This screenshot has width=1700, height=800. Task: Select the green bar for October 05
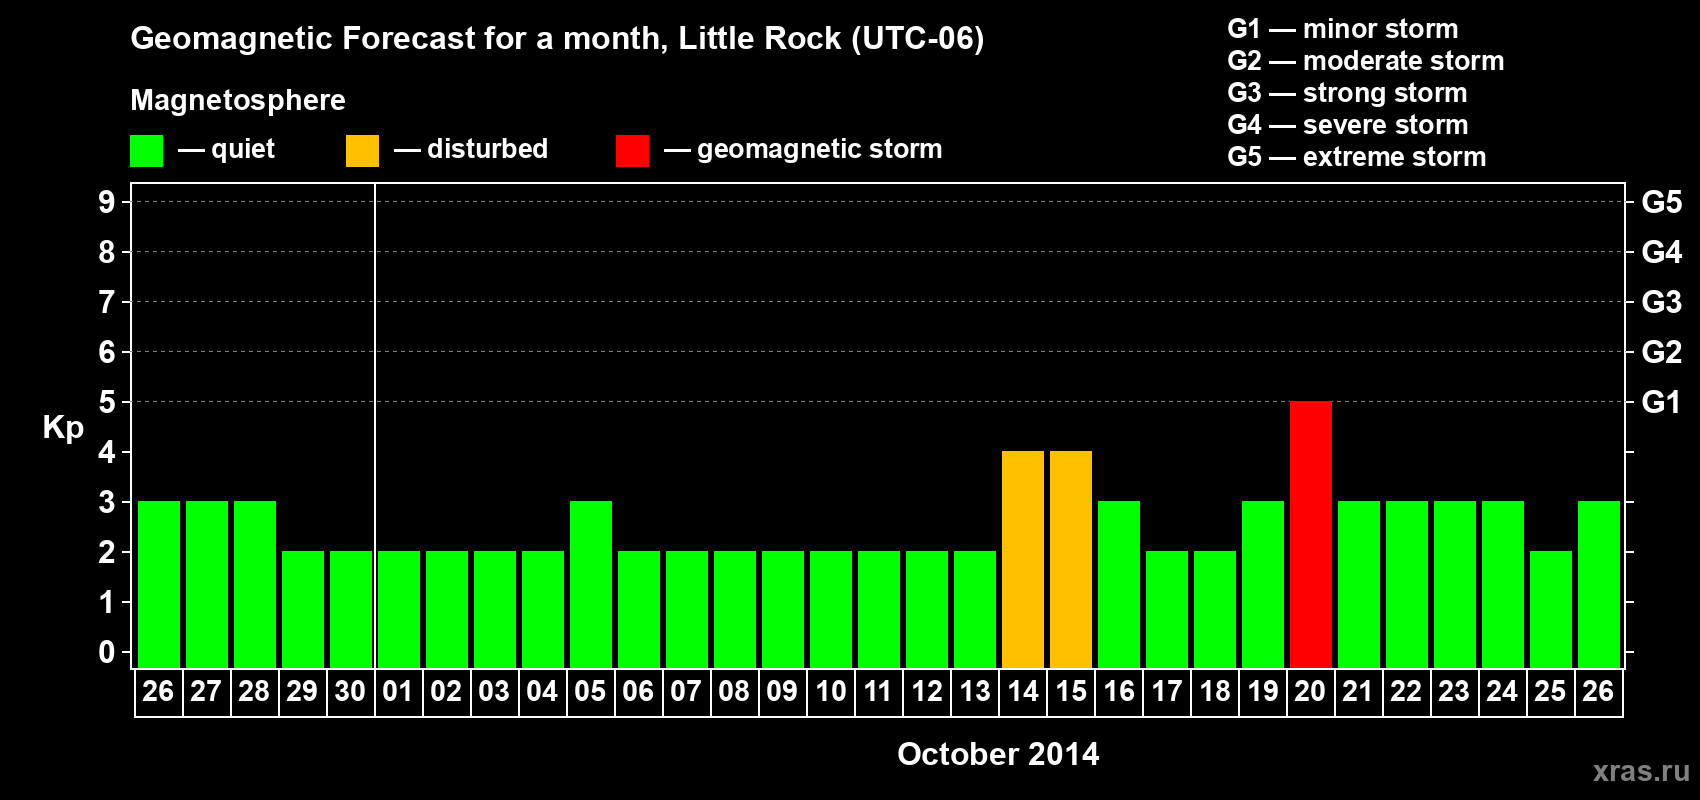[x=591, y=584]
